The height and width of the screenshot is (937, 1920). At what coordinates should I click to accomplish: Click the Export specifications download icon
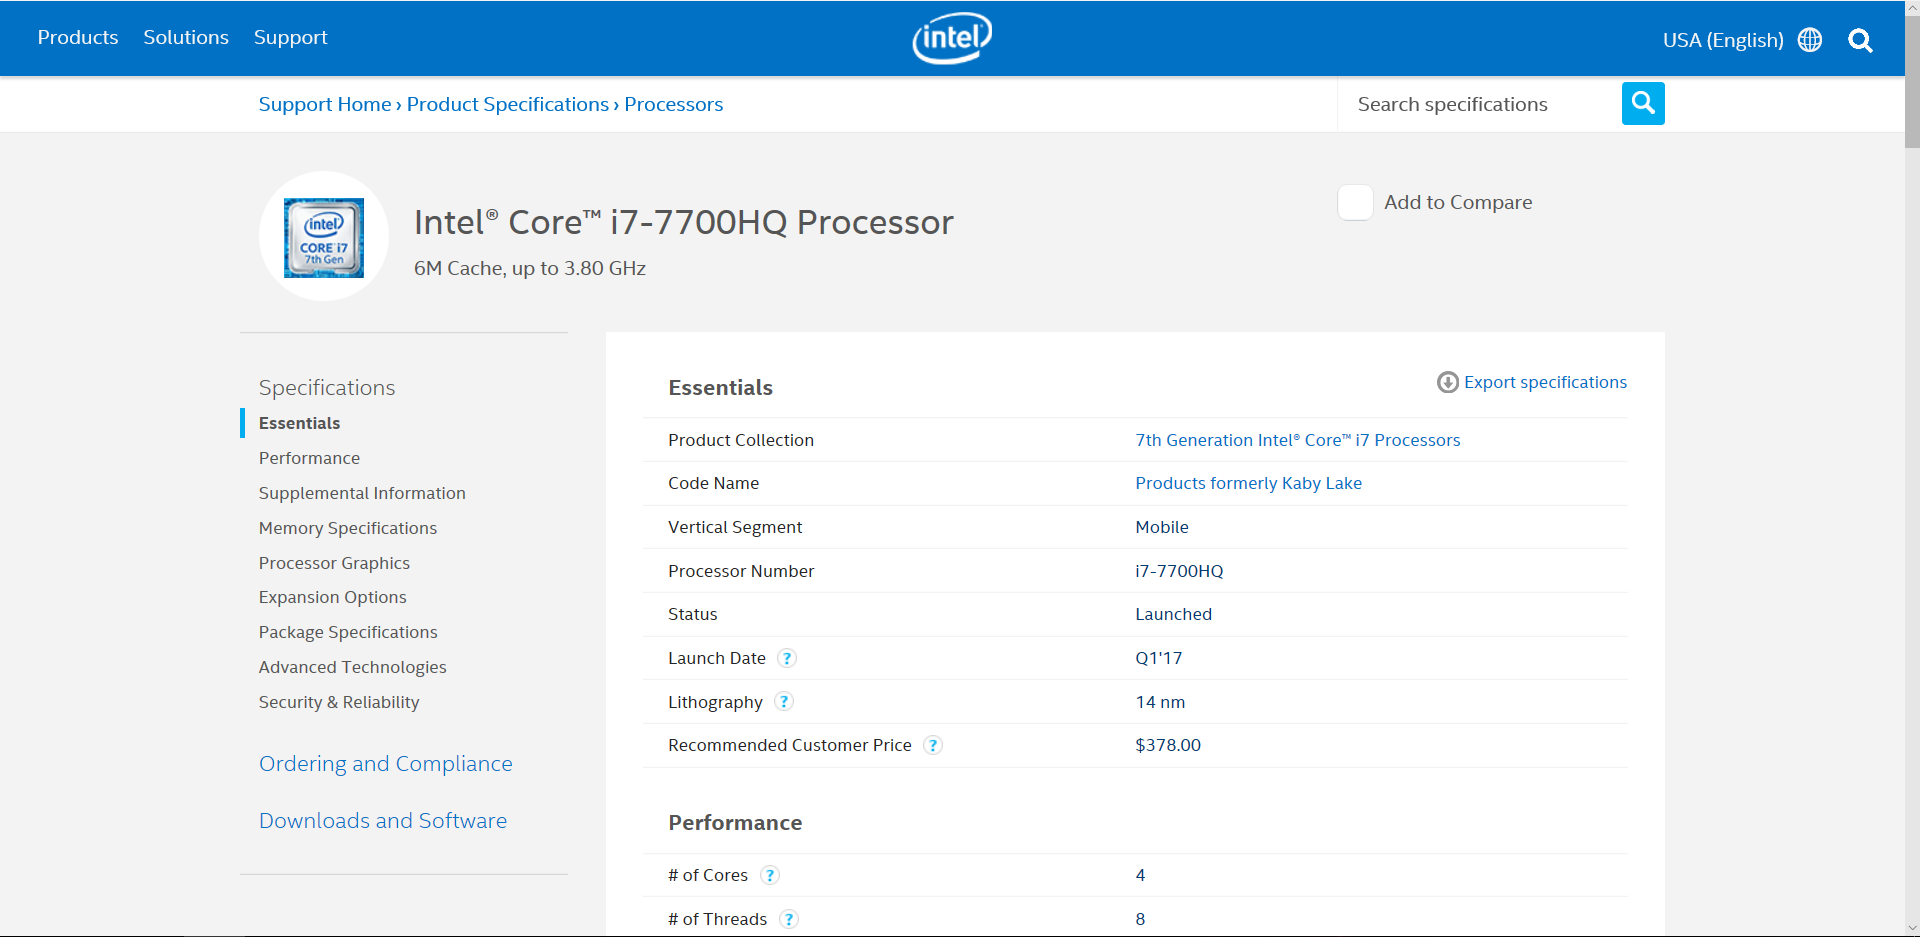pyautogui.click(x=1447, y=382)
